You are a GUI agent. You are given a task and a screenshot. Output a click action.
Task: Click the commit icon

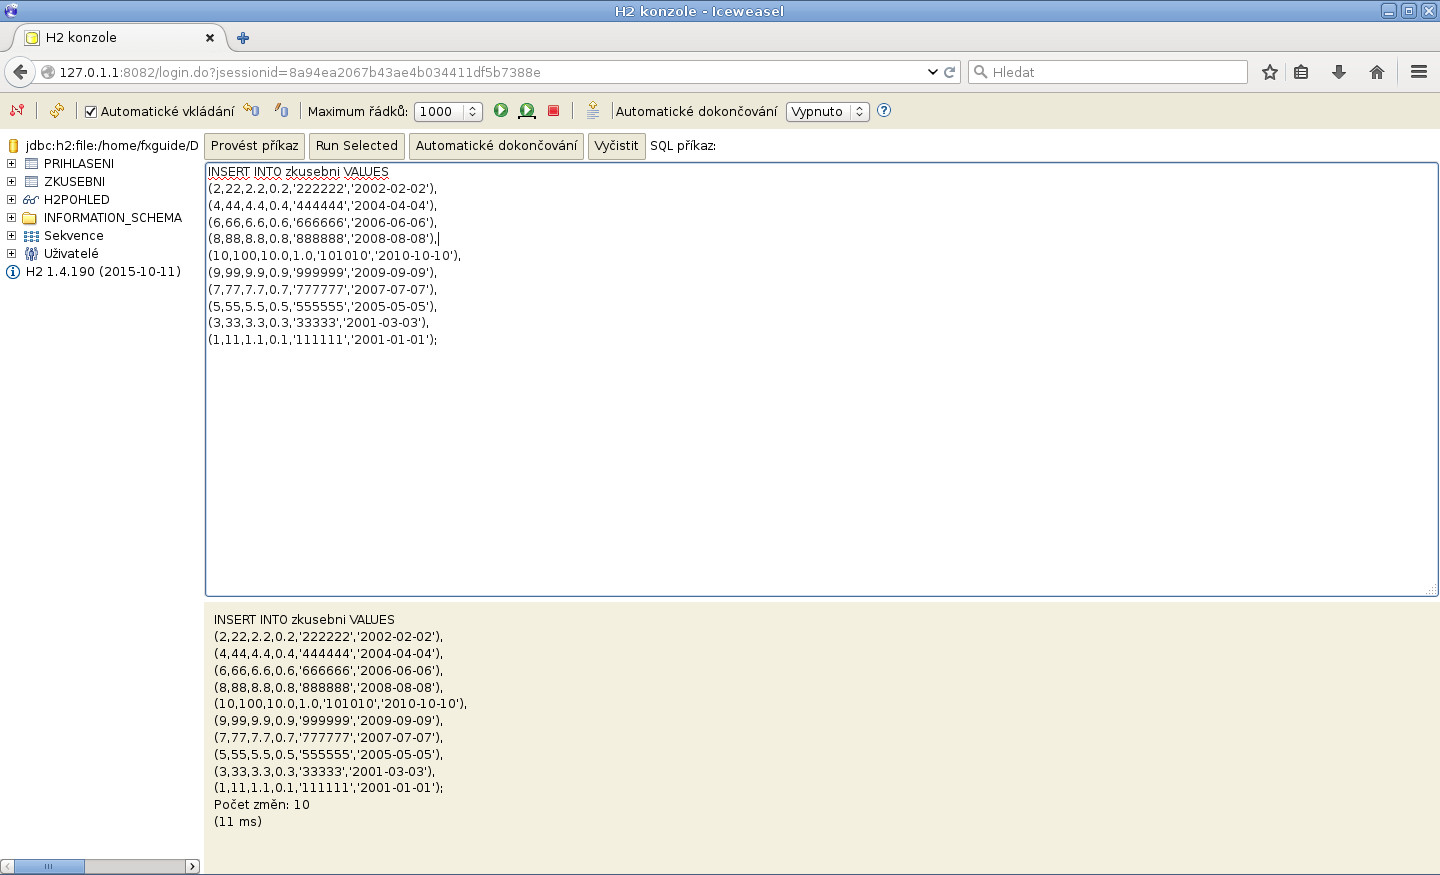282,111
